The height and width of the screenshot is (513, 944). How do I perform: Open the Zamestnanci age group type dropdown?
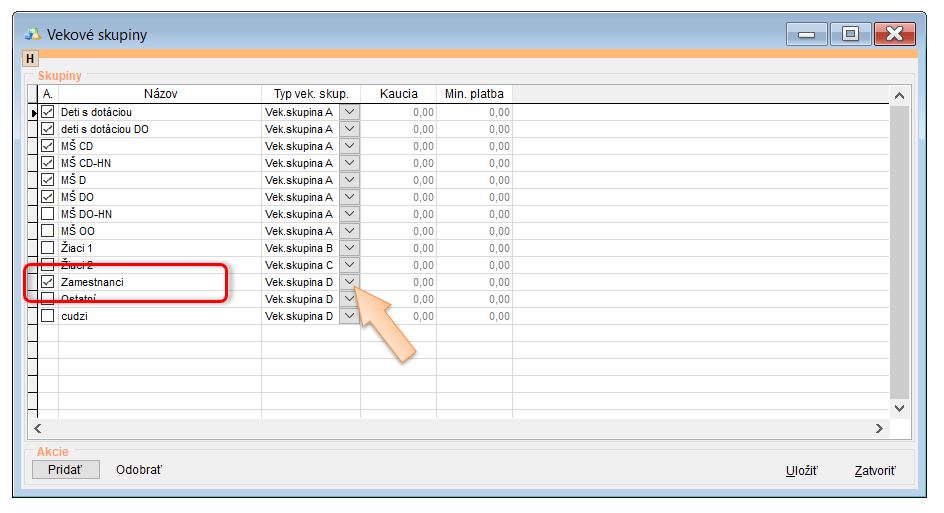point(349,282)
